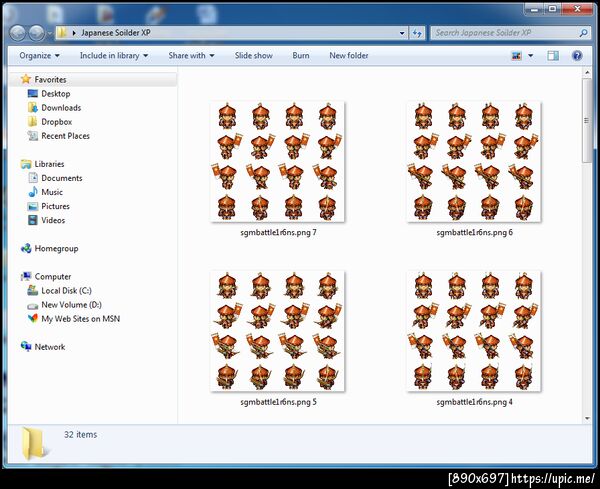600x489 pixels.
Task: Click the Pictures library icon
Action: 33,206
